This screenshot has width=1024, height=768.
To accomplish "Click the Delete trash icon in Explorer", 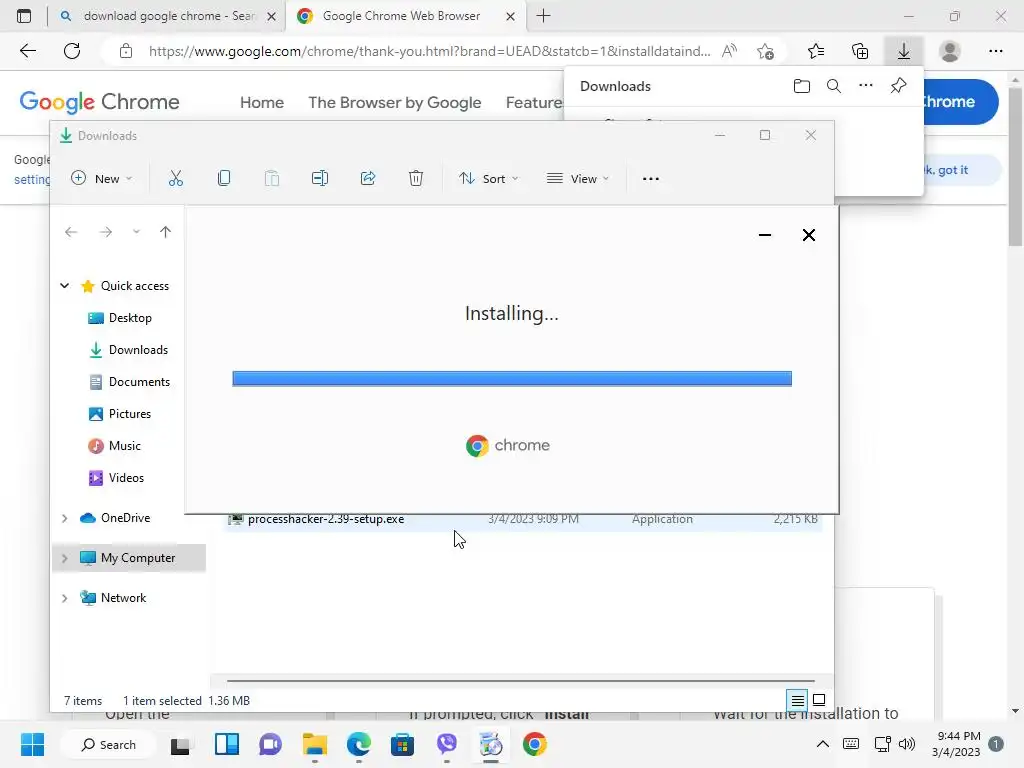I will tap(416, 178).
